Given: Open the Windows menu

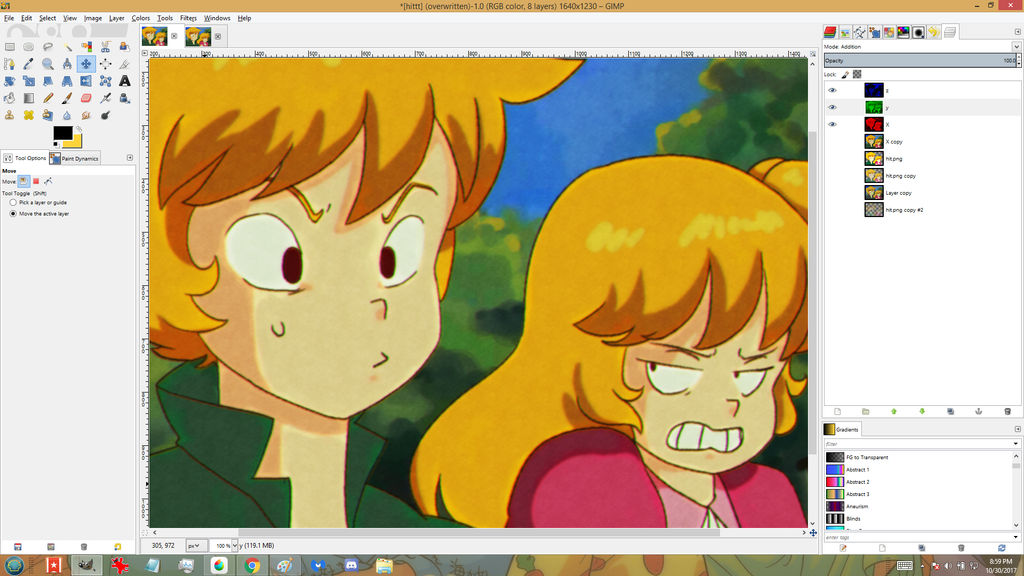Looking at the screenshot, I should pyautogui.click(x=217, y=18).
